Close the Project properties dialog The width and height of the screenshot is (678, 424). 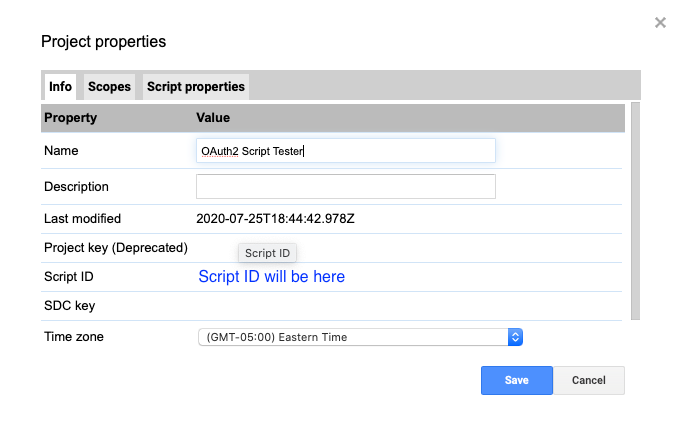660,22
